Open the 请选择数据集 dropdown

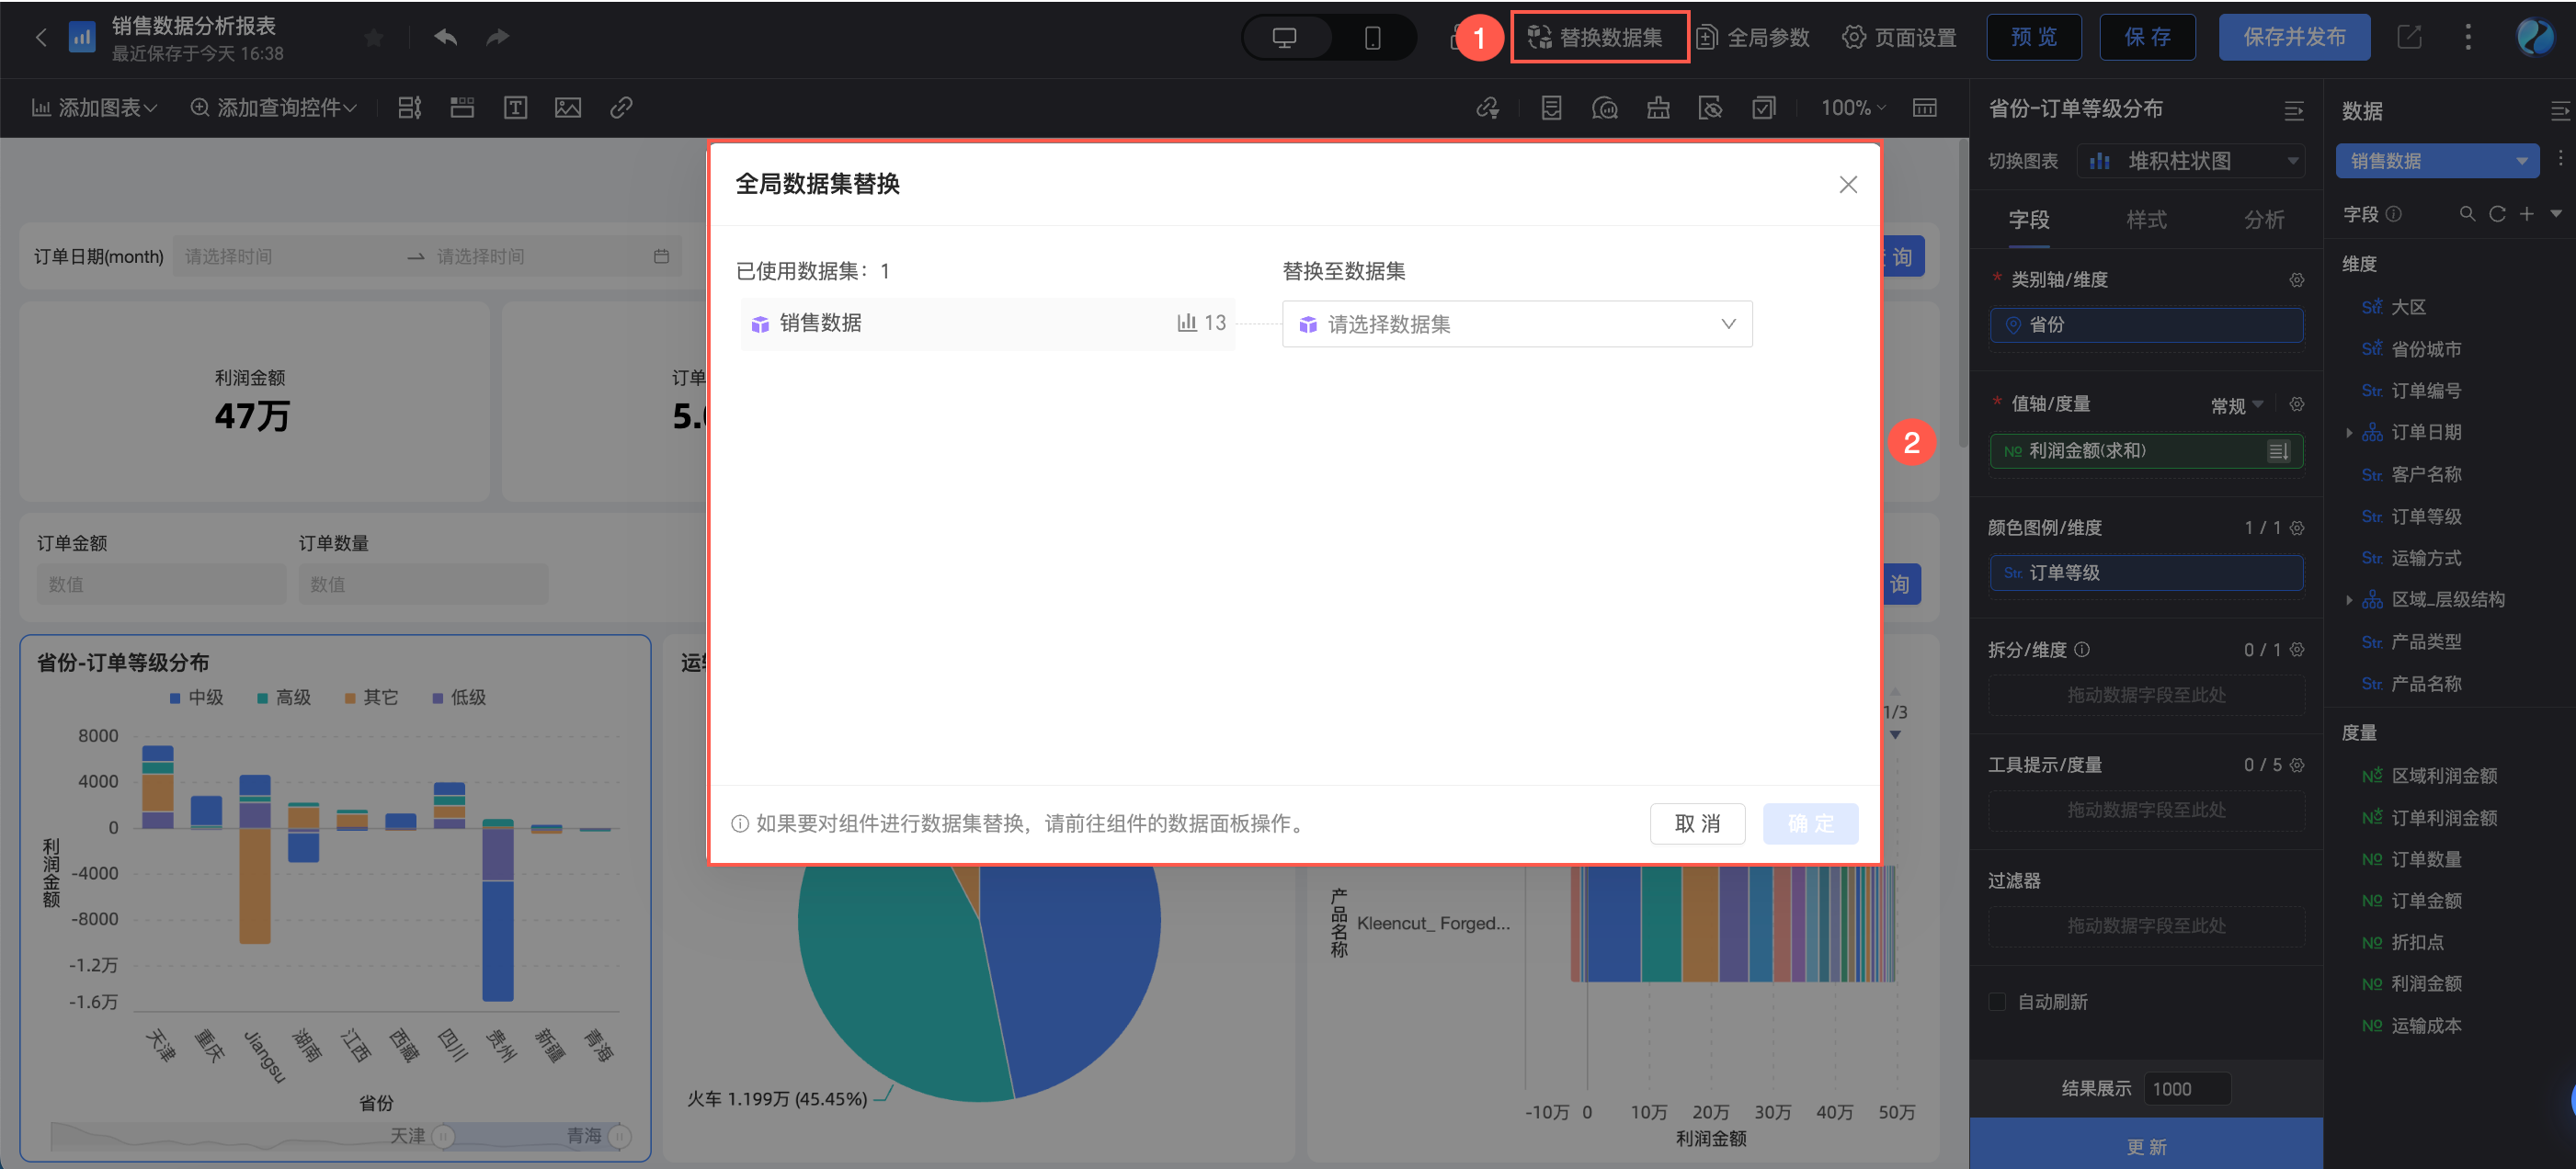click(1516, 324)
